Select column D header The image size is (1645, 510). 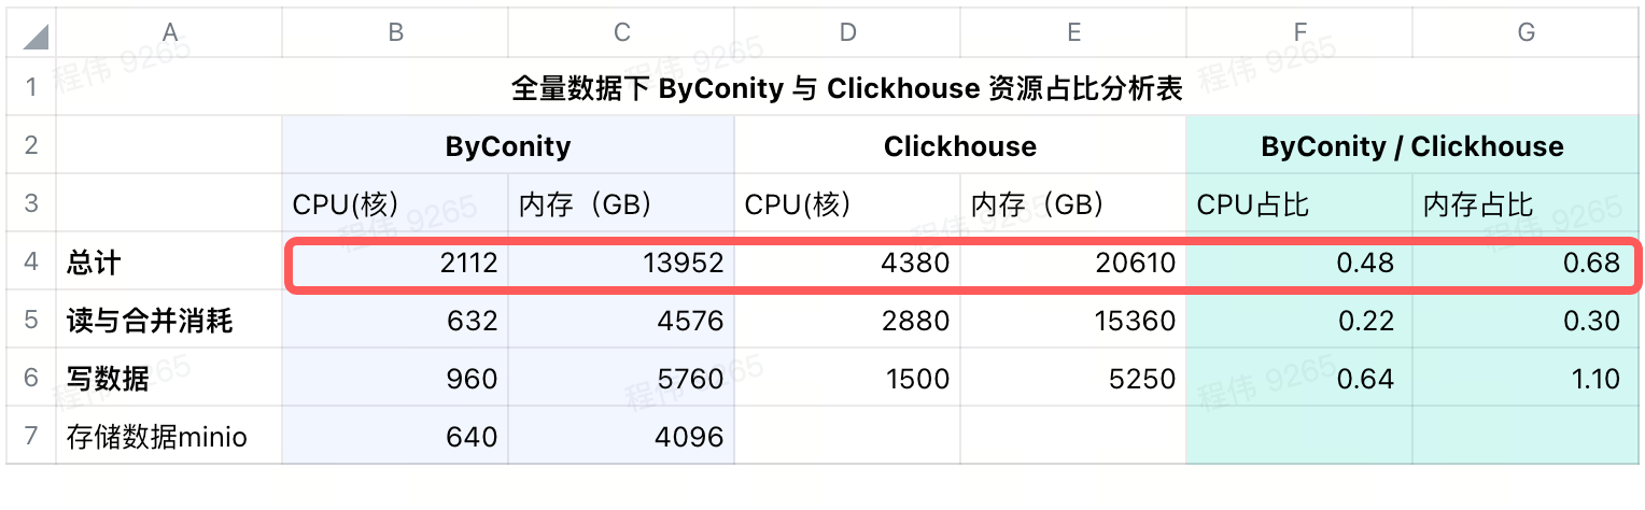(x=847, y=33)
